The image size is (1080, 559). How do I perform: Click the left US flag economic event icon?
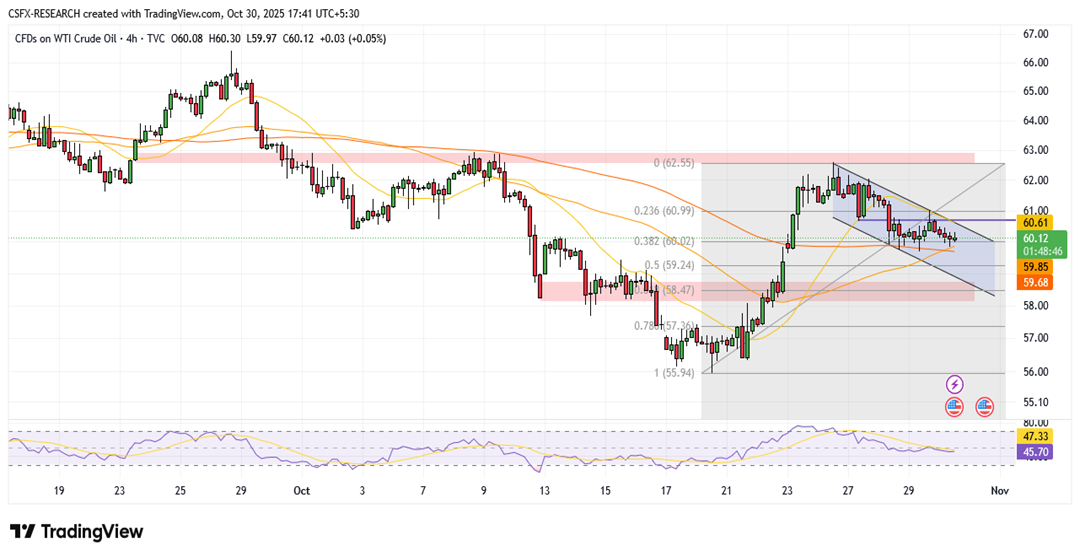coord(954,407)
